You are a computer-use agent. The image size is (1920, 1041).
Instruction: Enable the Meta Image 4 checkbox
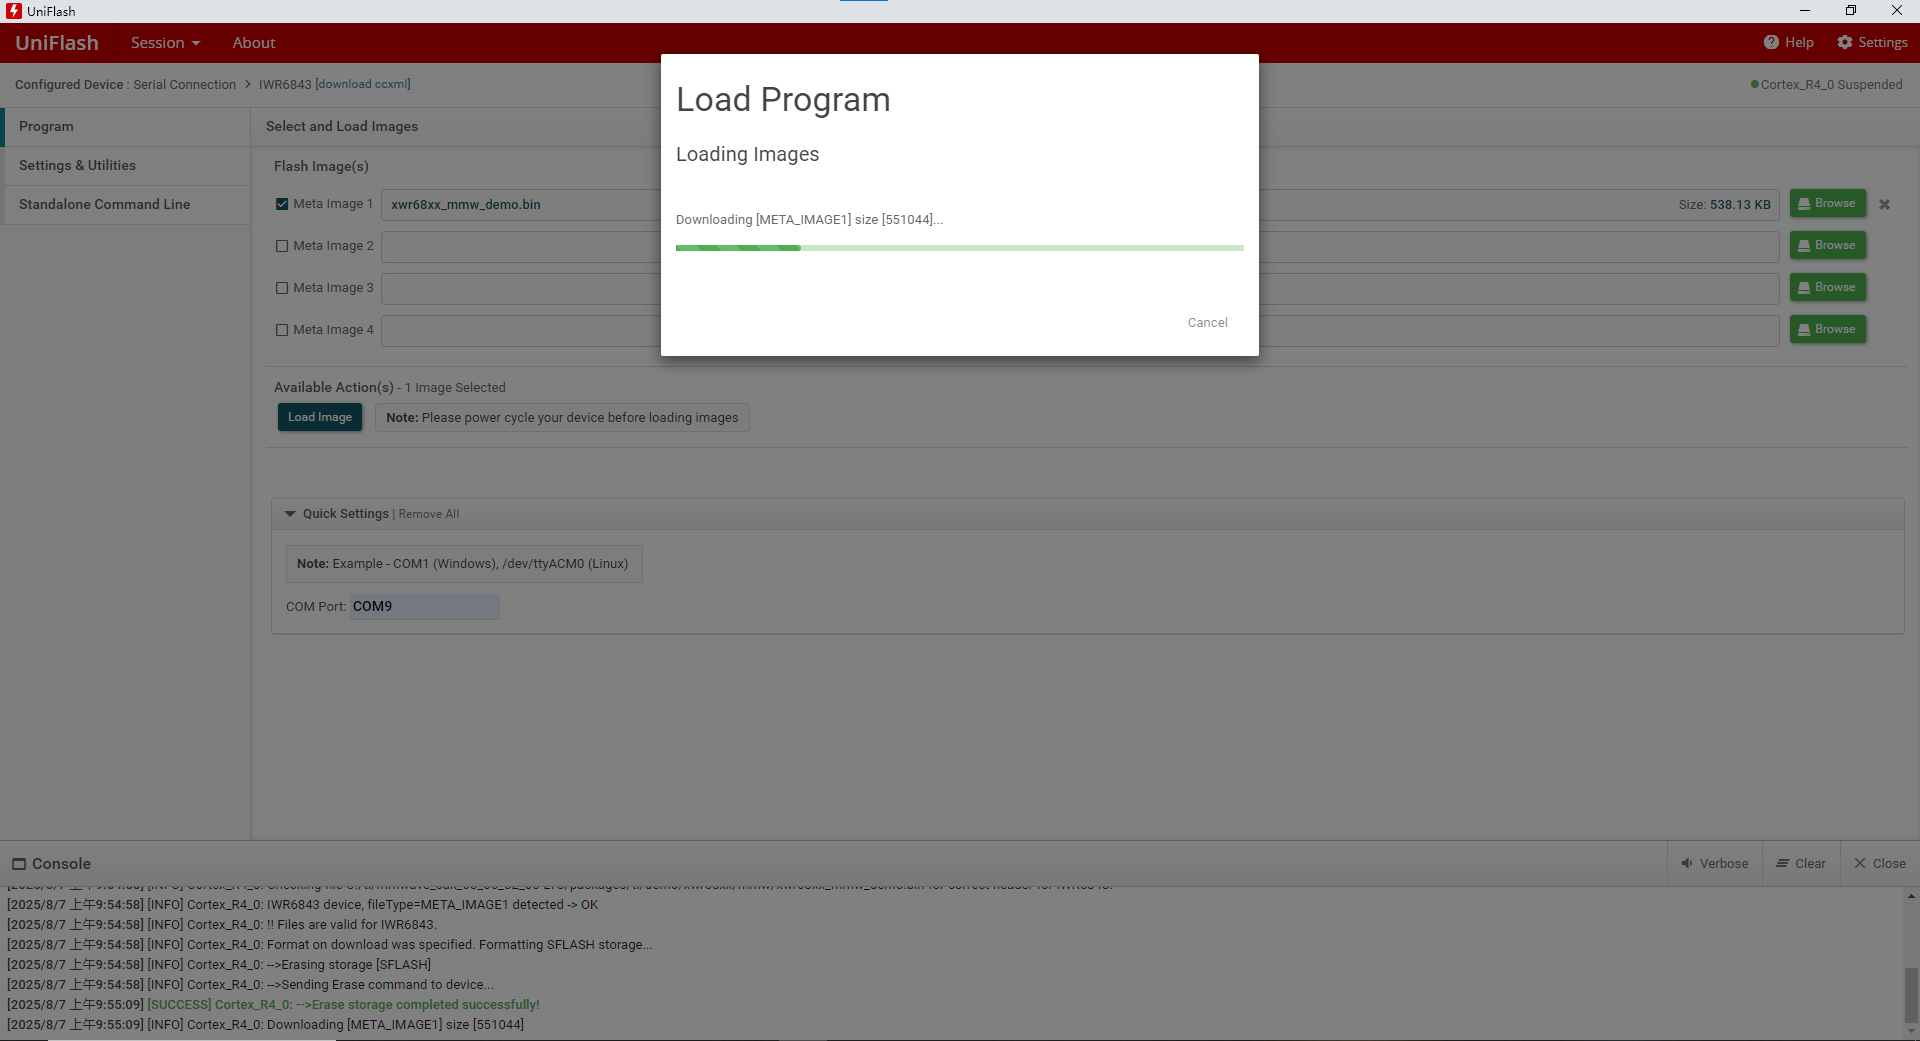tap(282, 330)
